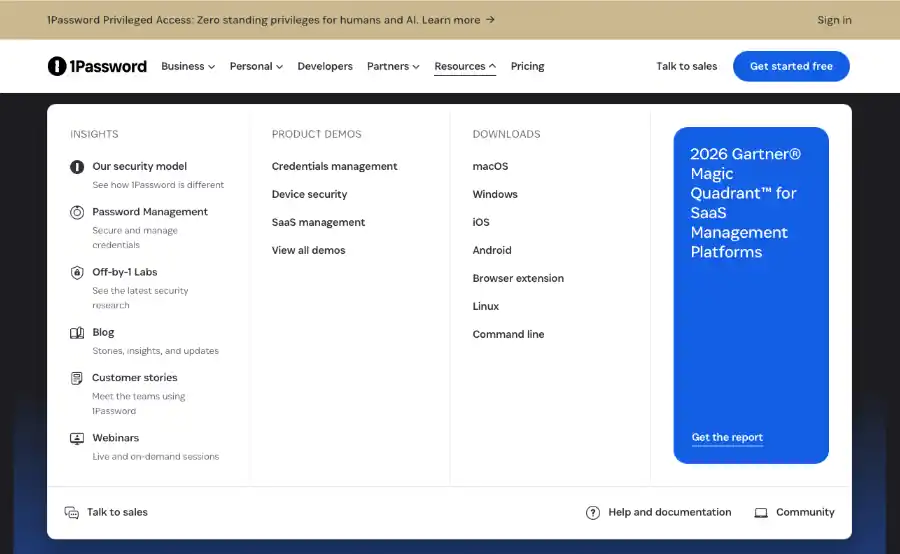Select Device security demo
Screen dimensions: 900x554
click(x=309, y=195)
